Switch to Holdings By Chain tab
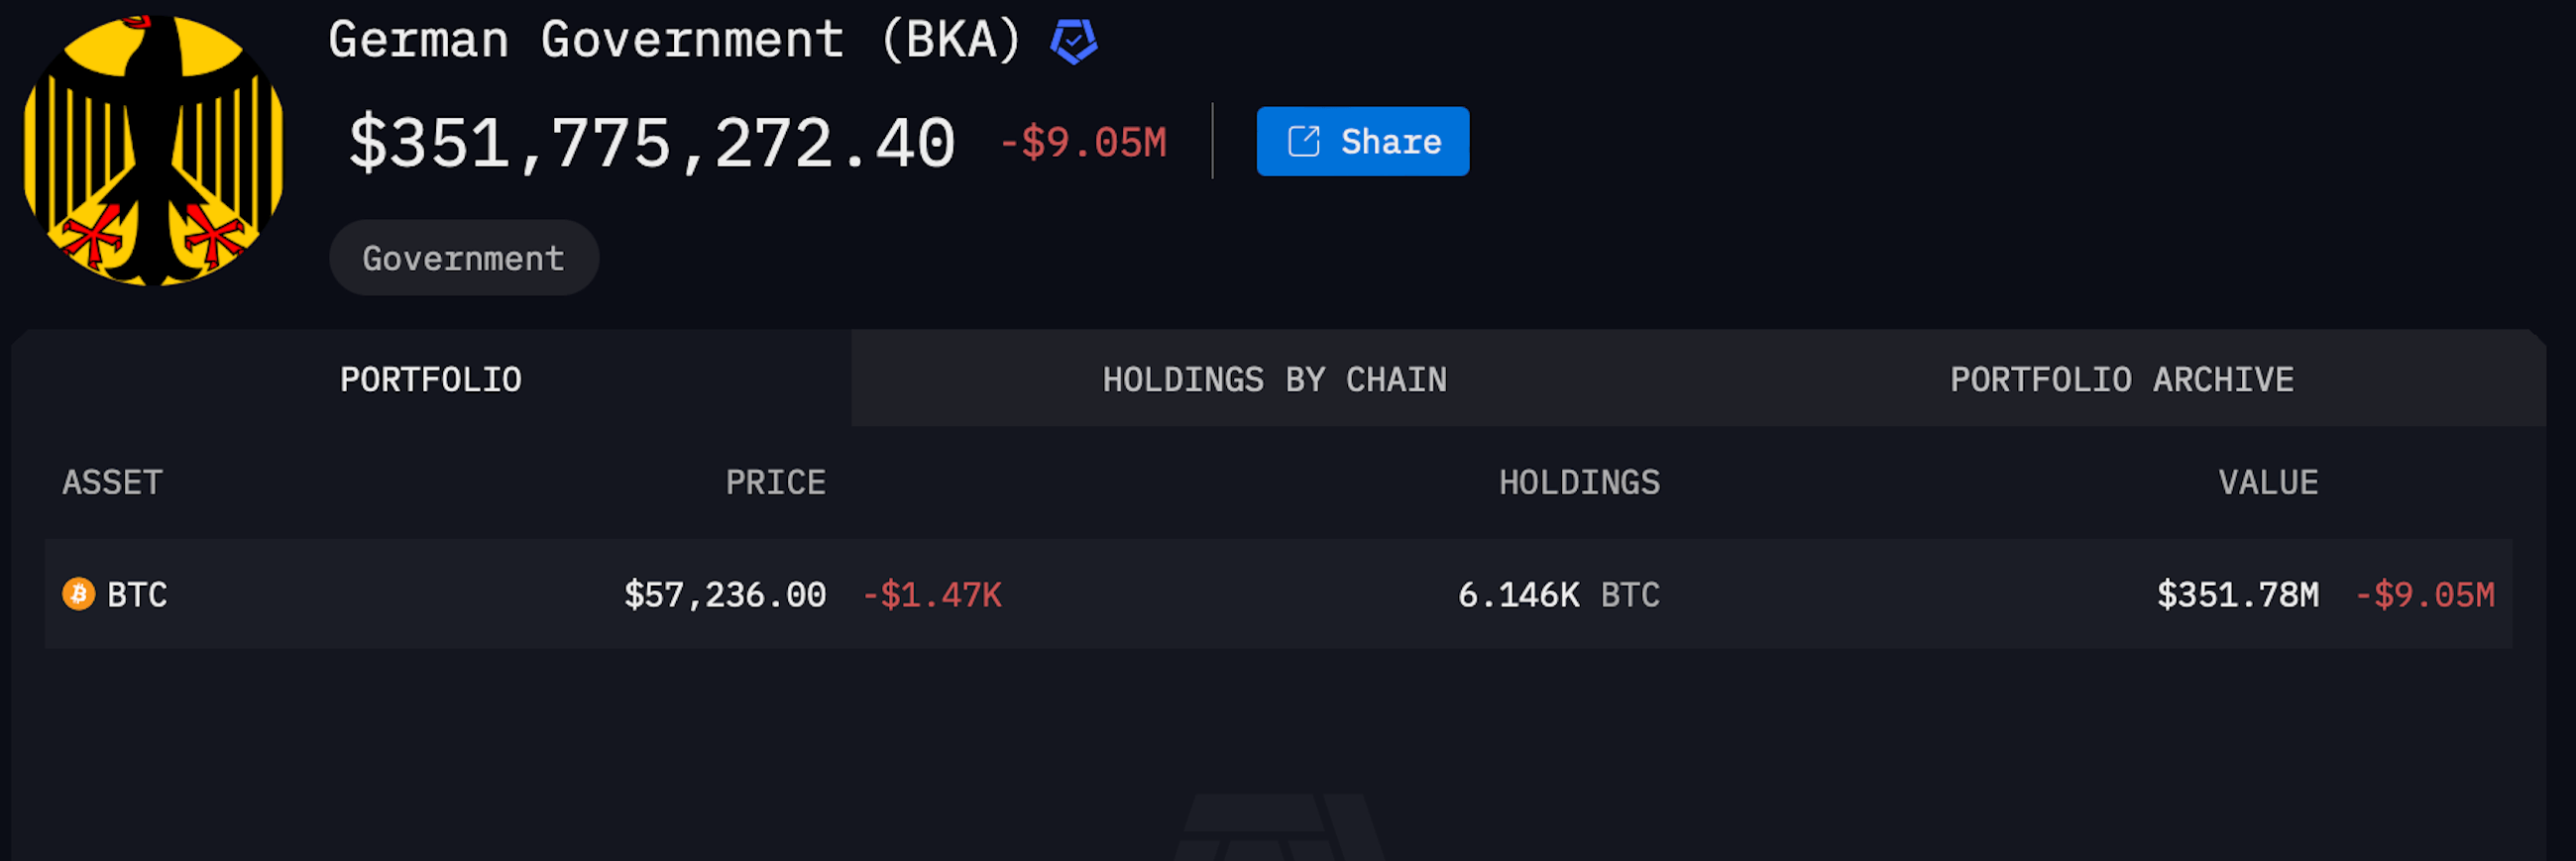This screenshot has height=861, width=2576. tap(1274, 379)
